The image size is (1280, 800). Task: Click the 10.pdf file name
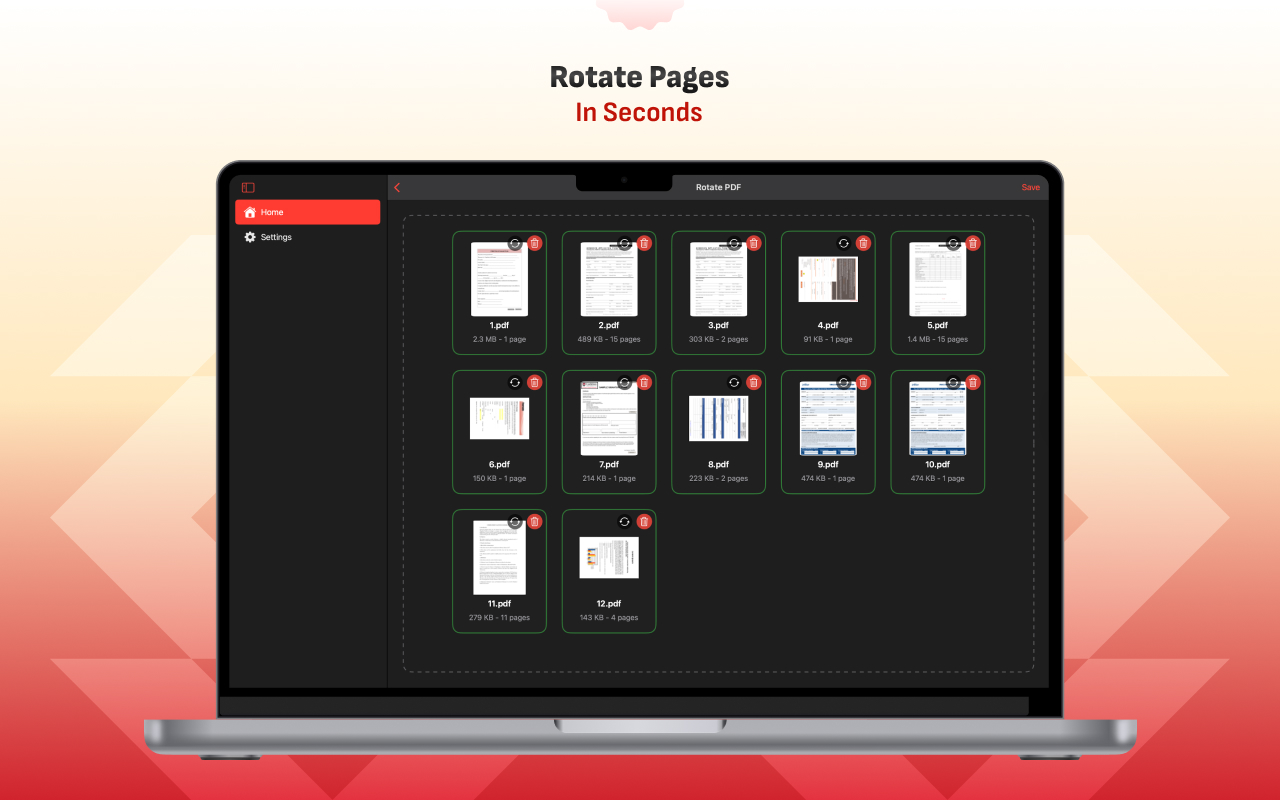click(938, 465)
